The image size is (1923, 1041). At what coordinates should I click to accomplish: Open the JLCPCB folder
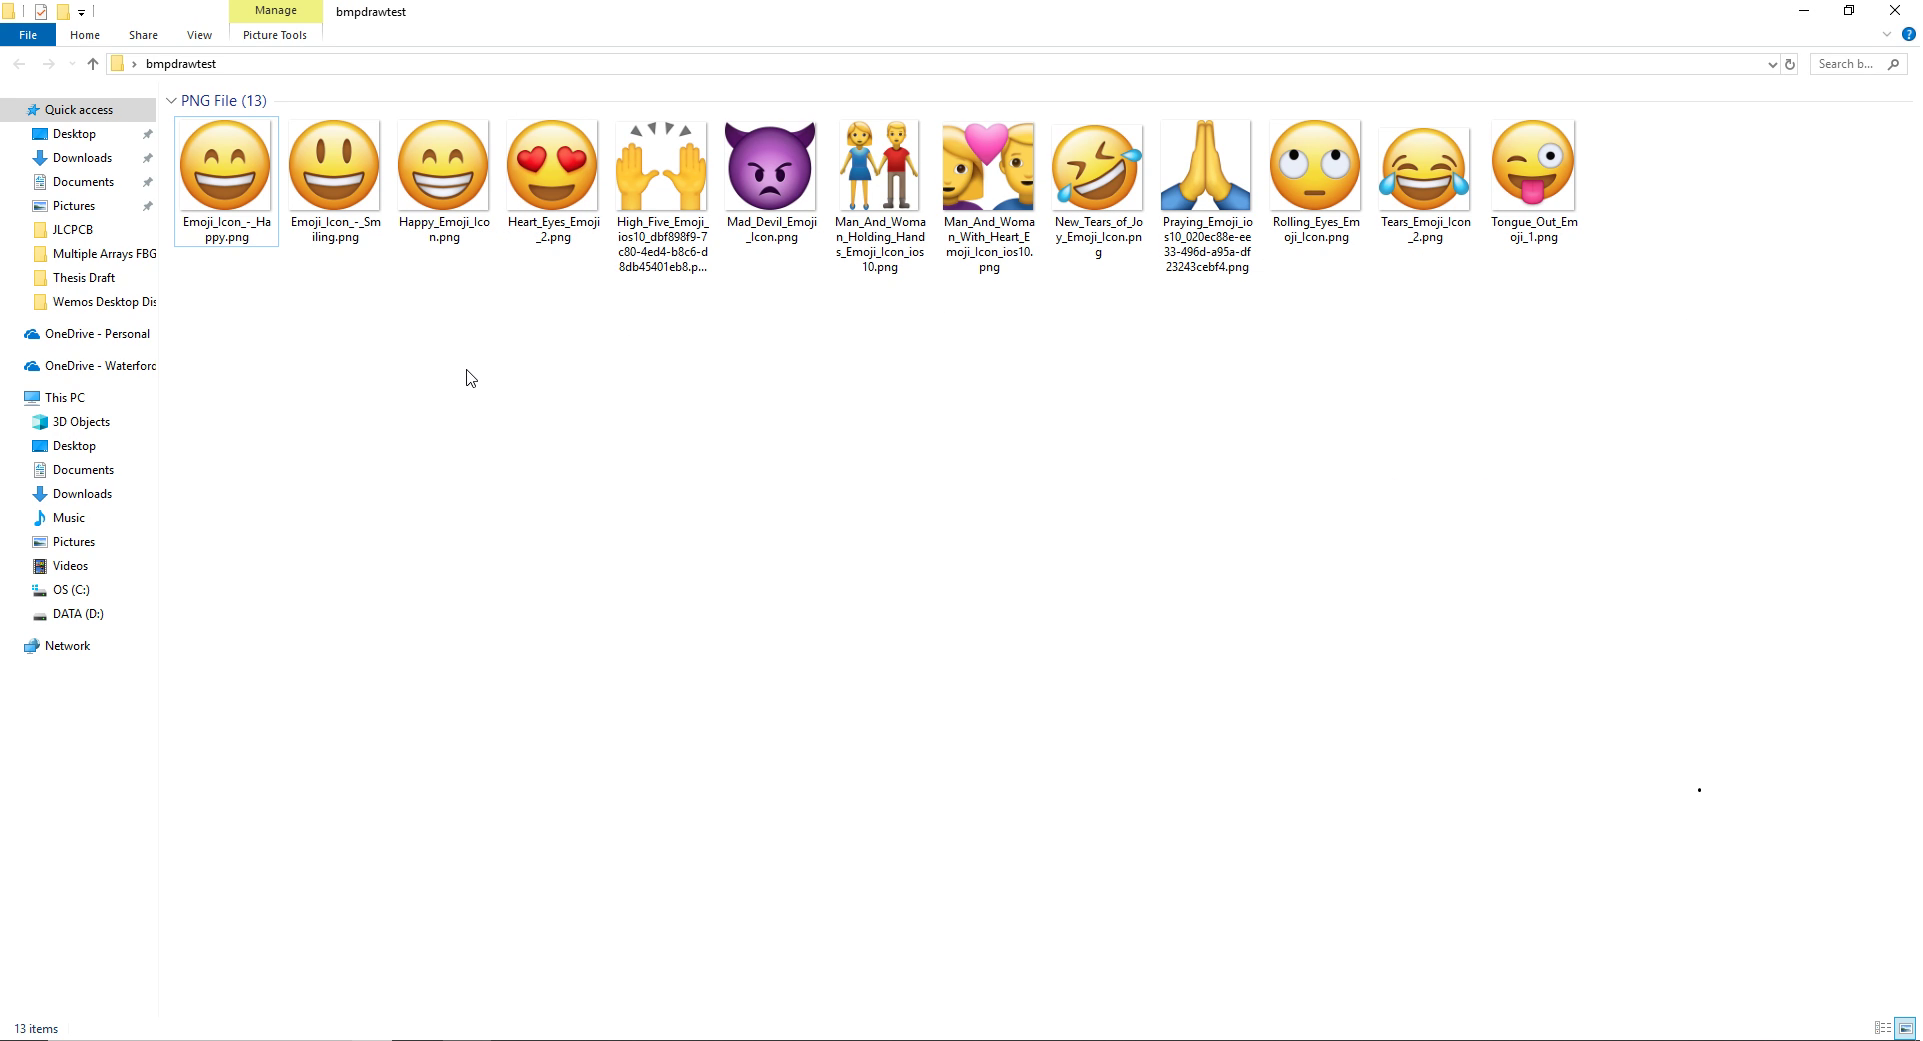point(72,230)
